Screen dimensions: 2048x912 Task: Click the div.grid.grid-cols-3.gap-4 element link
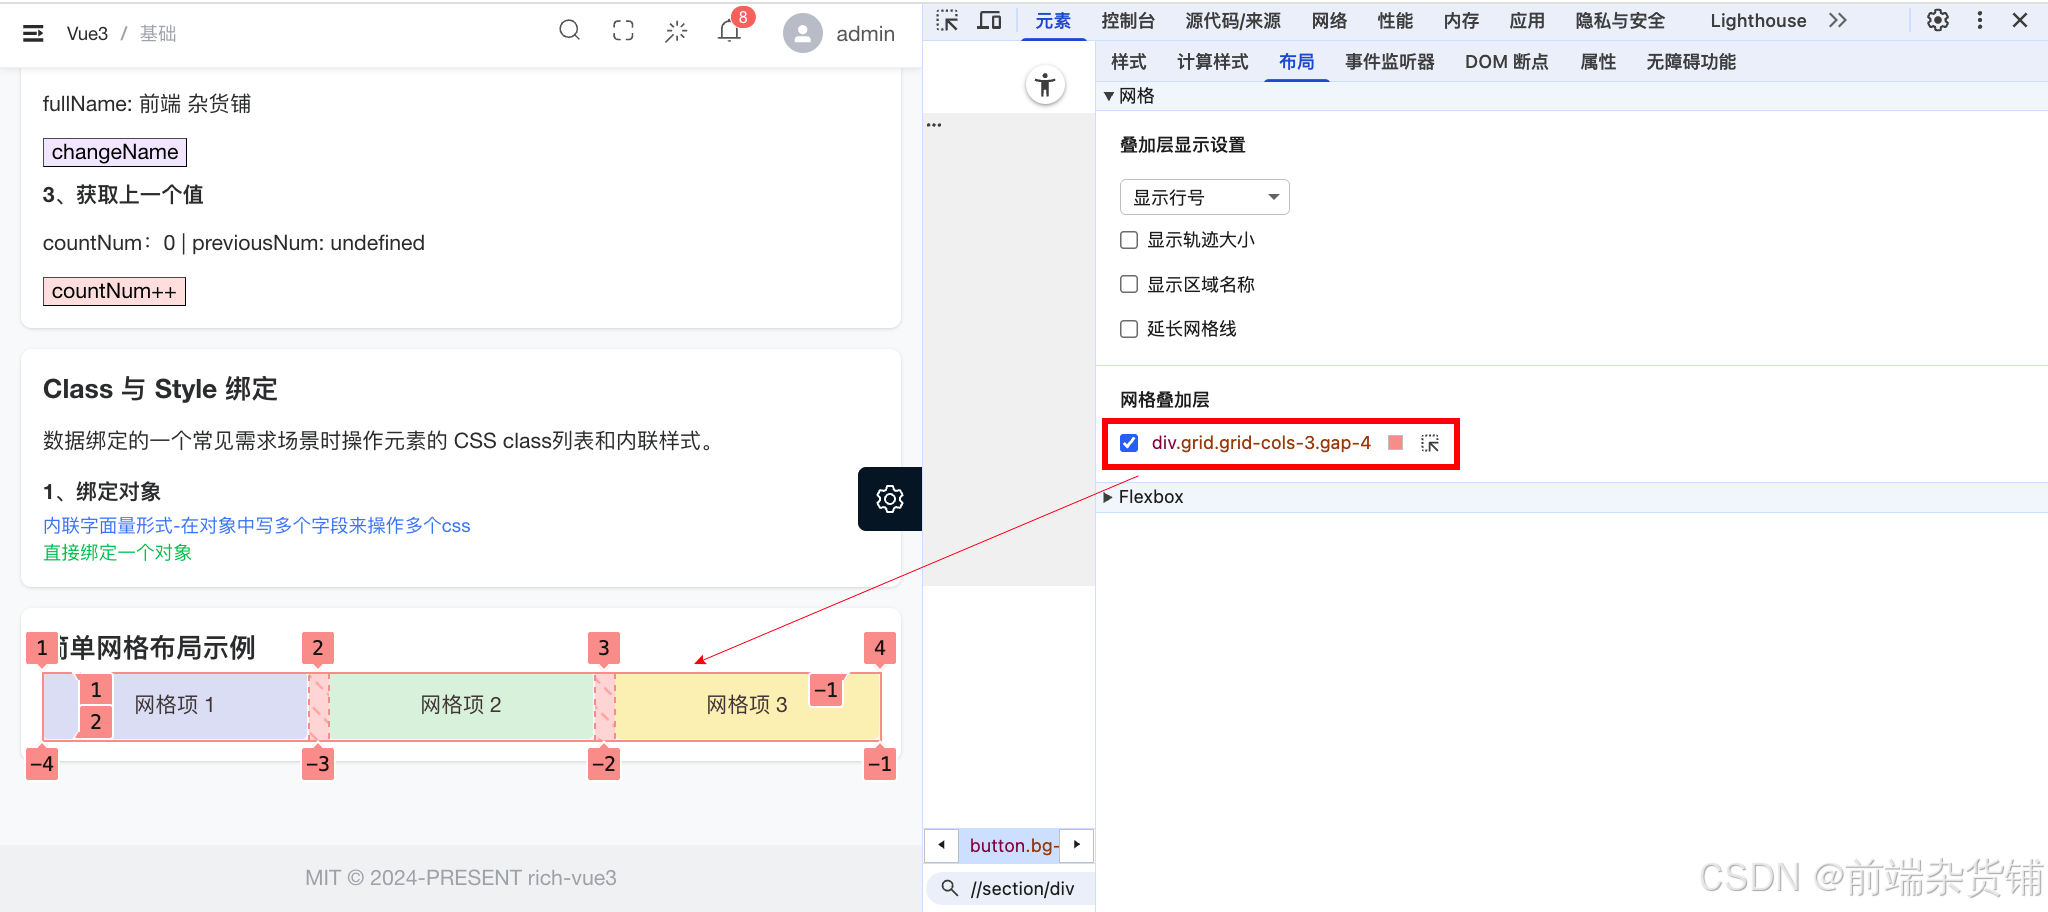(1261, 443)
